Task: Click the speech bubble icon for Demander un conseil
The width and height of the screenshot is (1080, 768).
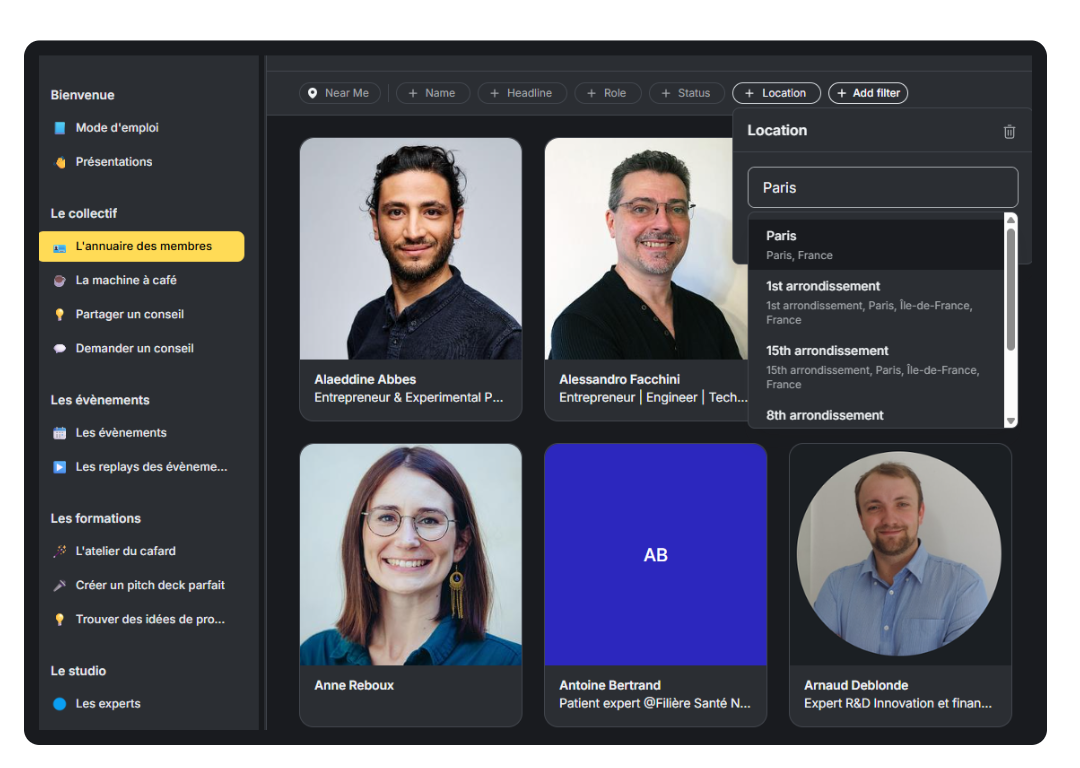Action: click(x=60, y=349)
